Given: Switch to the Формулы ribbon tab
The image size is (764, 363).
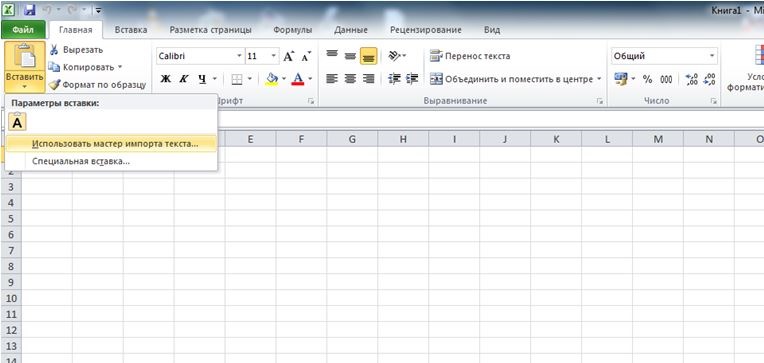Looking at the screenshot, I should coord(292,30).
